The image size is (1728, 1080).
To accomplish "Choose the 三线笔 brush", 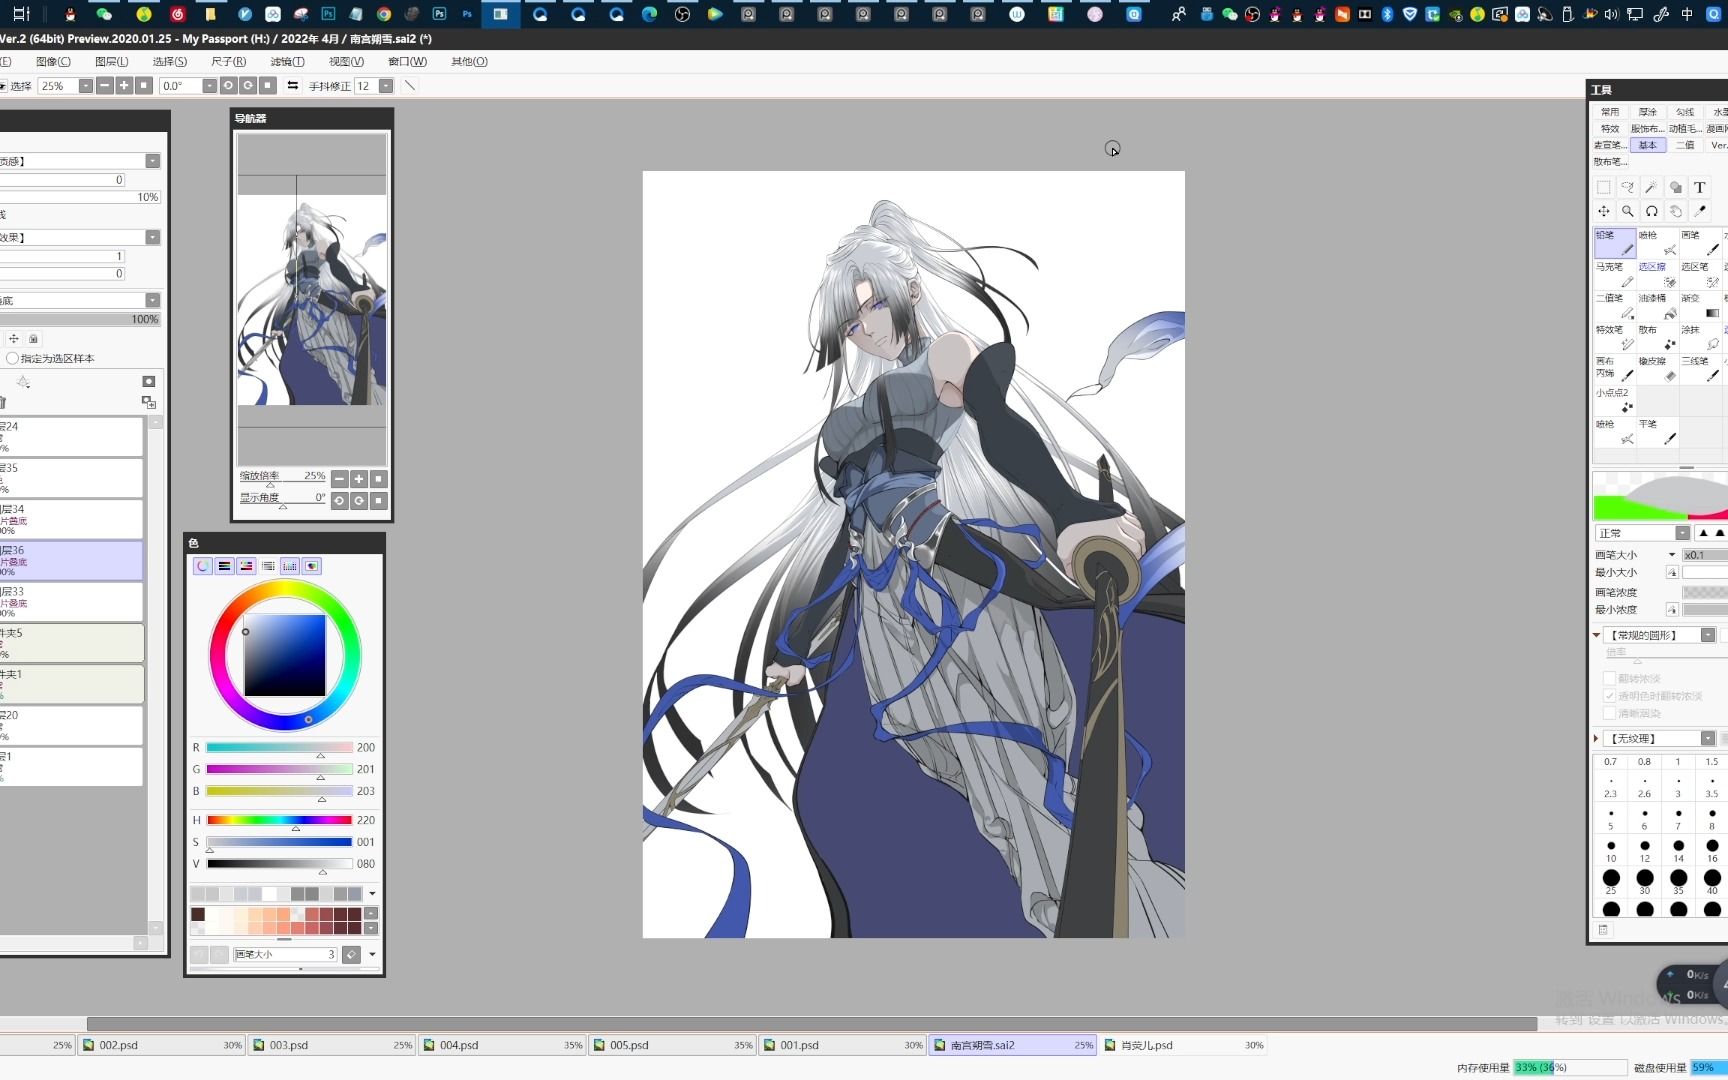I will pos(1700,368).
